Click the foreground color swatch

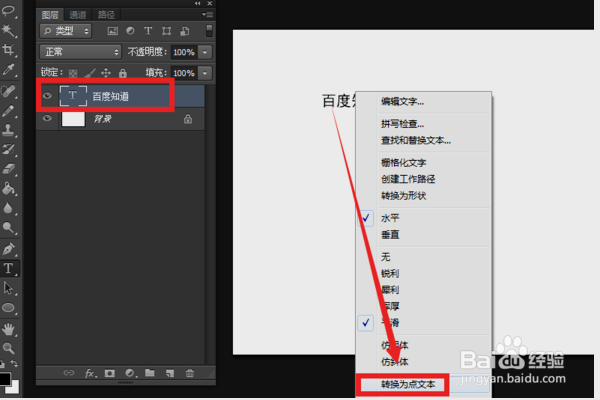[5, 379]
